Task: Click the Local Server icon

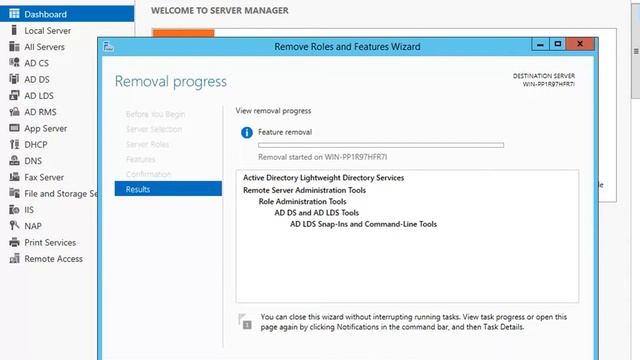Action: pyautogui.click(x=14, y=30)
